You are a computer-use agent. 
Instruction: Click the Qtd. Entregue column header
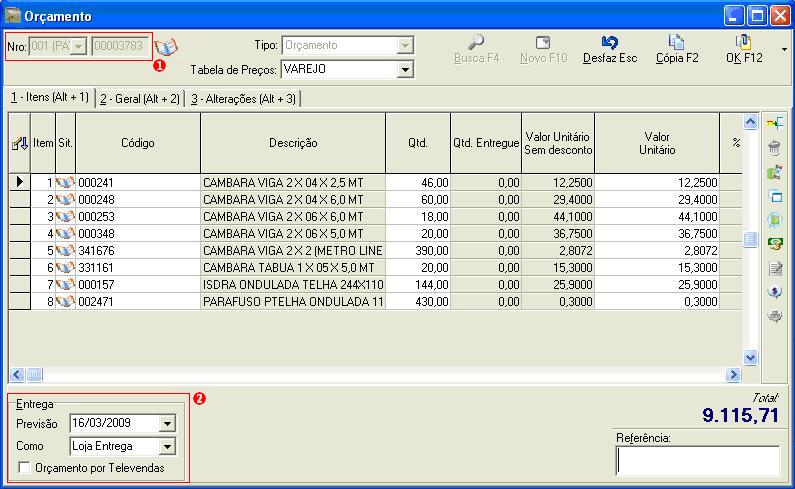click(486, 144)
